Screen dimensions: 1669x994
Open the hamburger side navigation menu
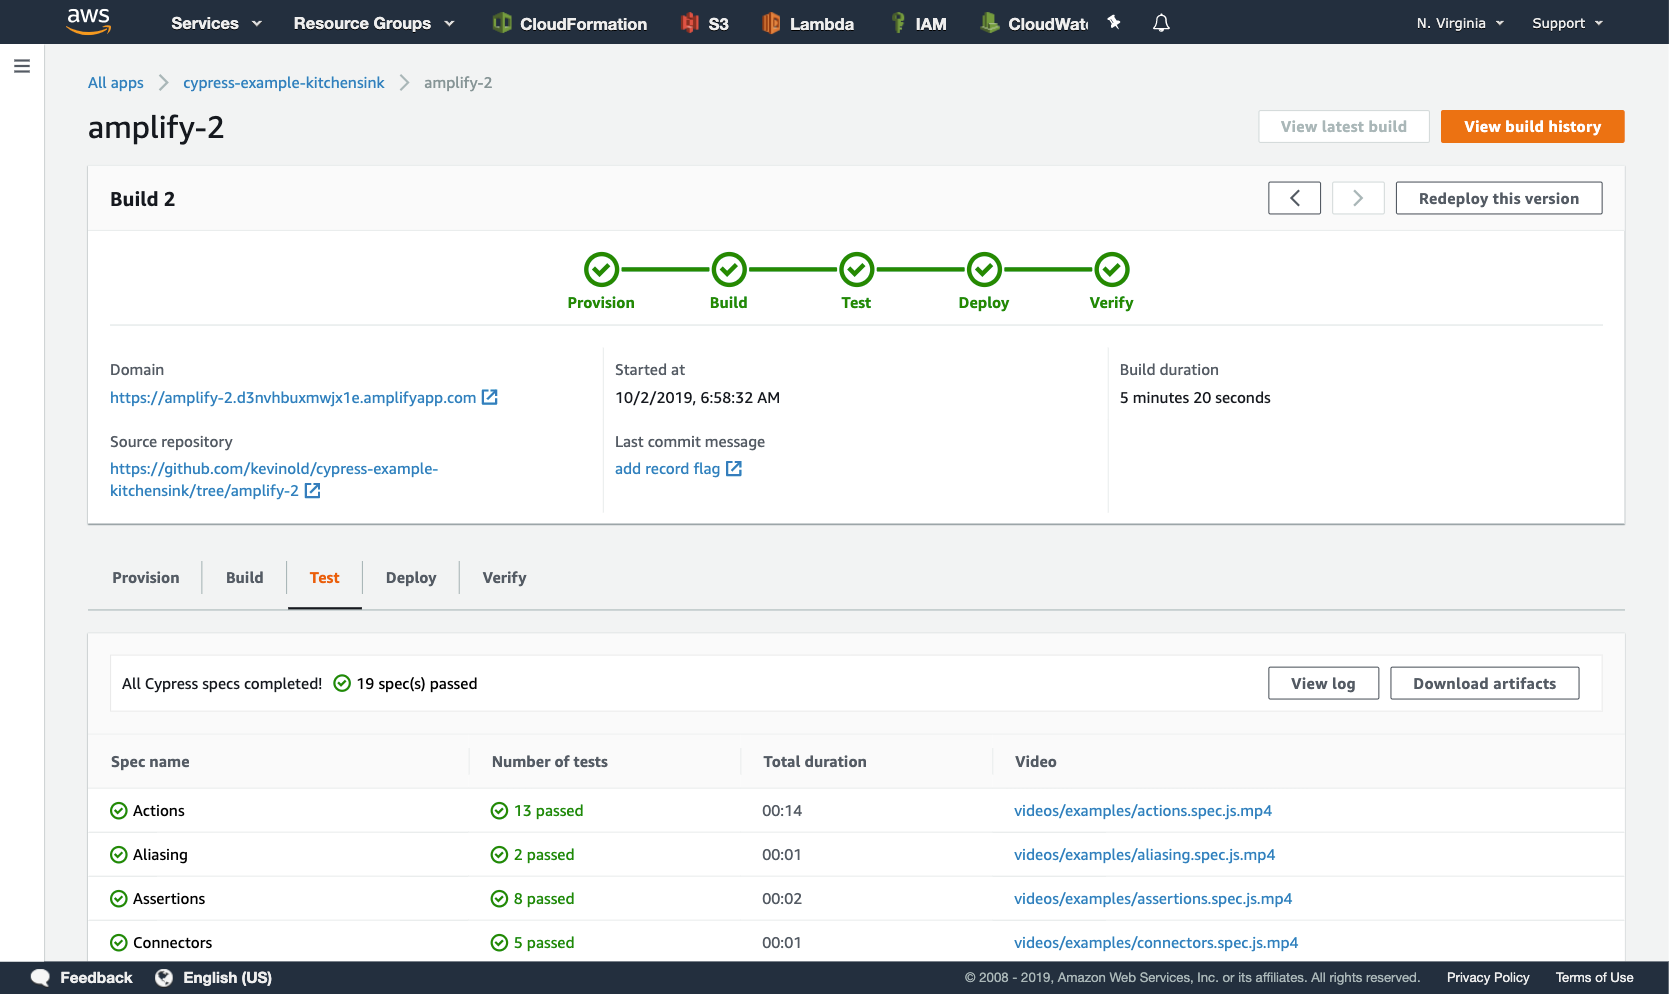22,66
